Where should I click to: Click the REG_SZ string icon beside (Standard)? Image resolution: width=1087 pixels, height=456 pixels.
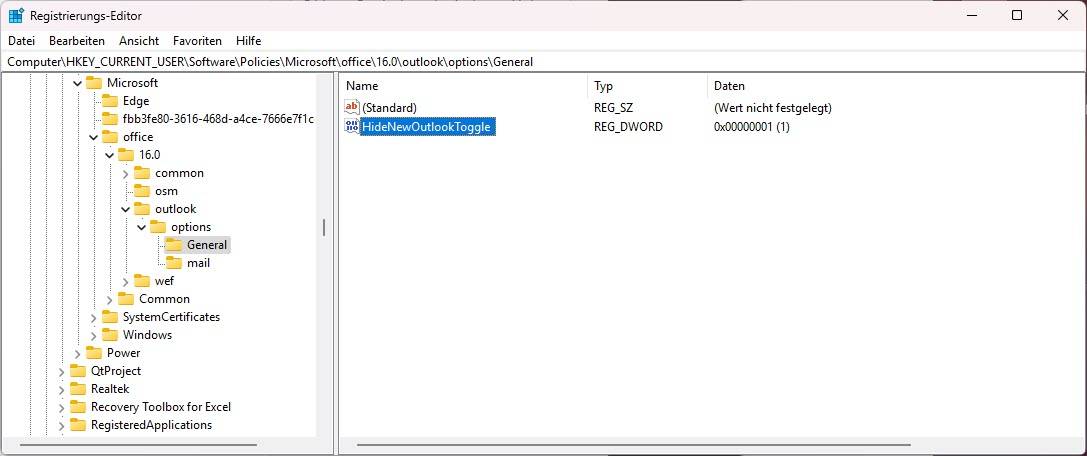click(x=351, y=107)
